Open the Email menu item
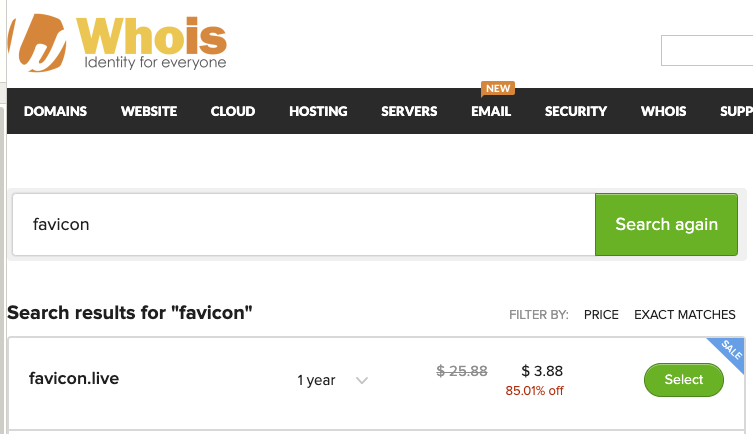This screenshot has width=753, height=434. pyautogui.click(x=491, y=111)
